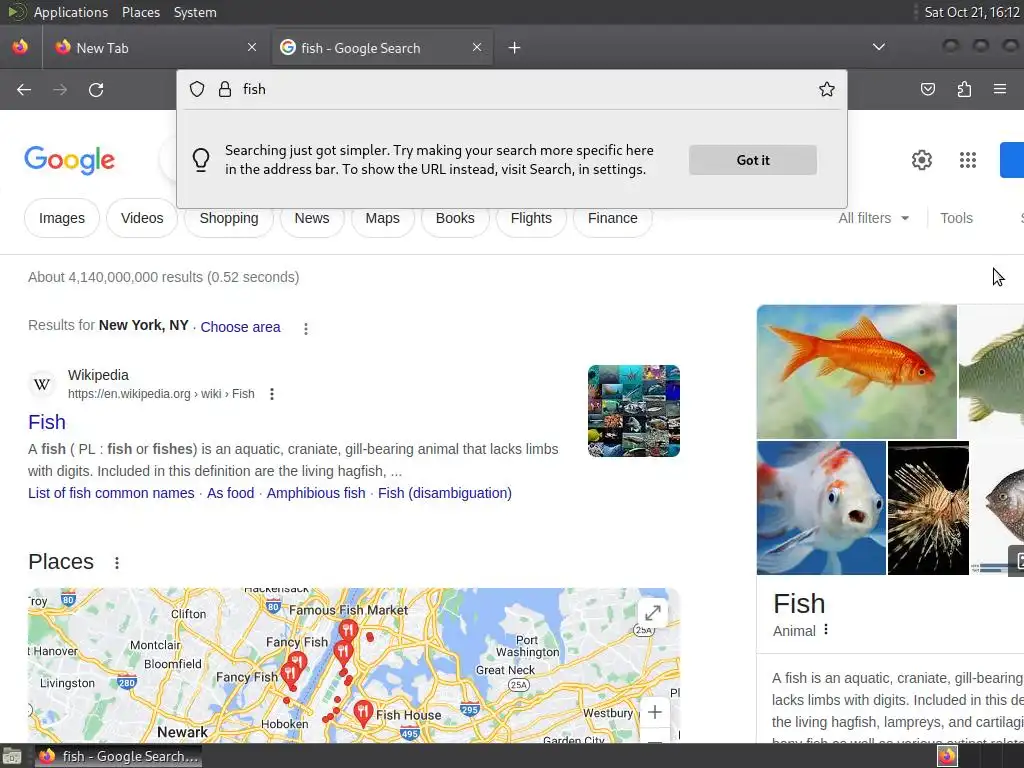The height and width of the screenshot is (768, 1024).
Task: Open Google apps grid icon
Action: pyautogui.click(x=968, y=160)
